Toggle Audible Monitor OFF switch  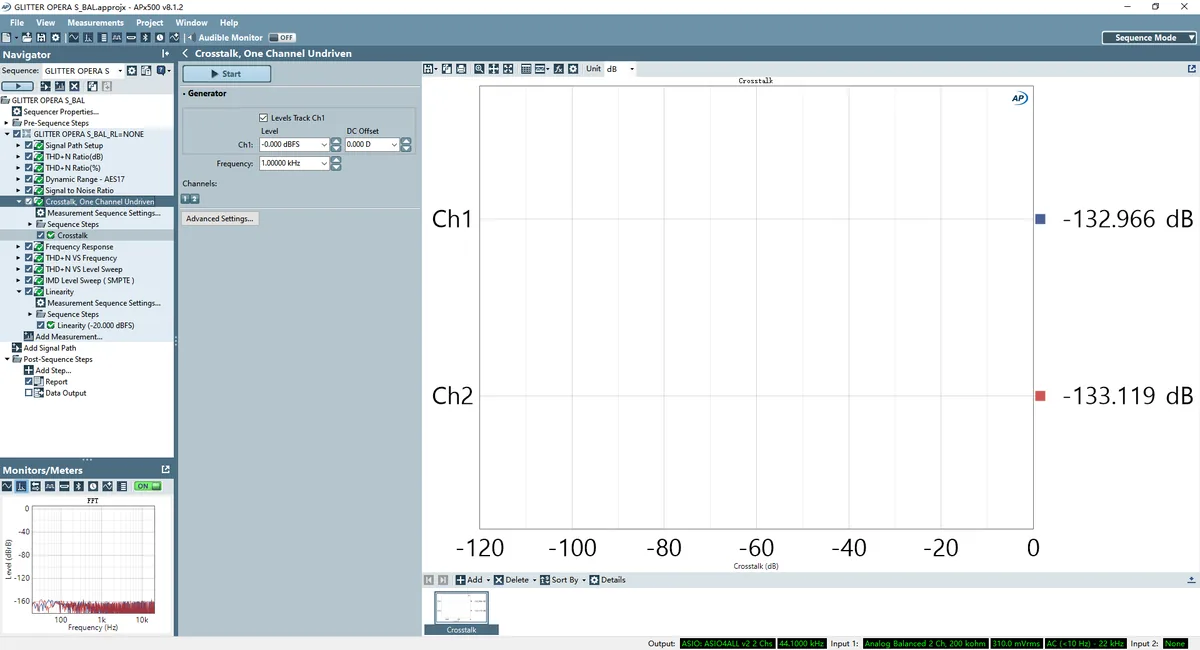click(x=282, y=37)
